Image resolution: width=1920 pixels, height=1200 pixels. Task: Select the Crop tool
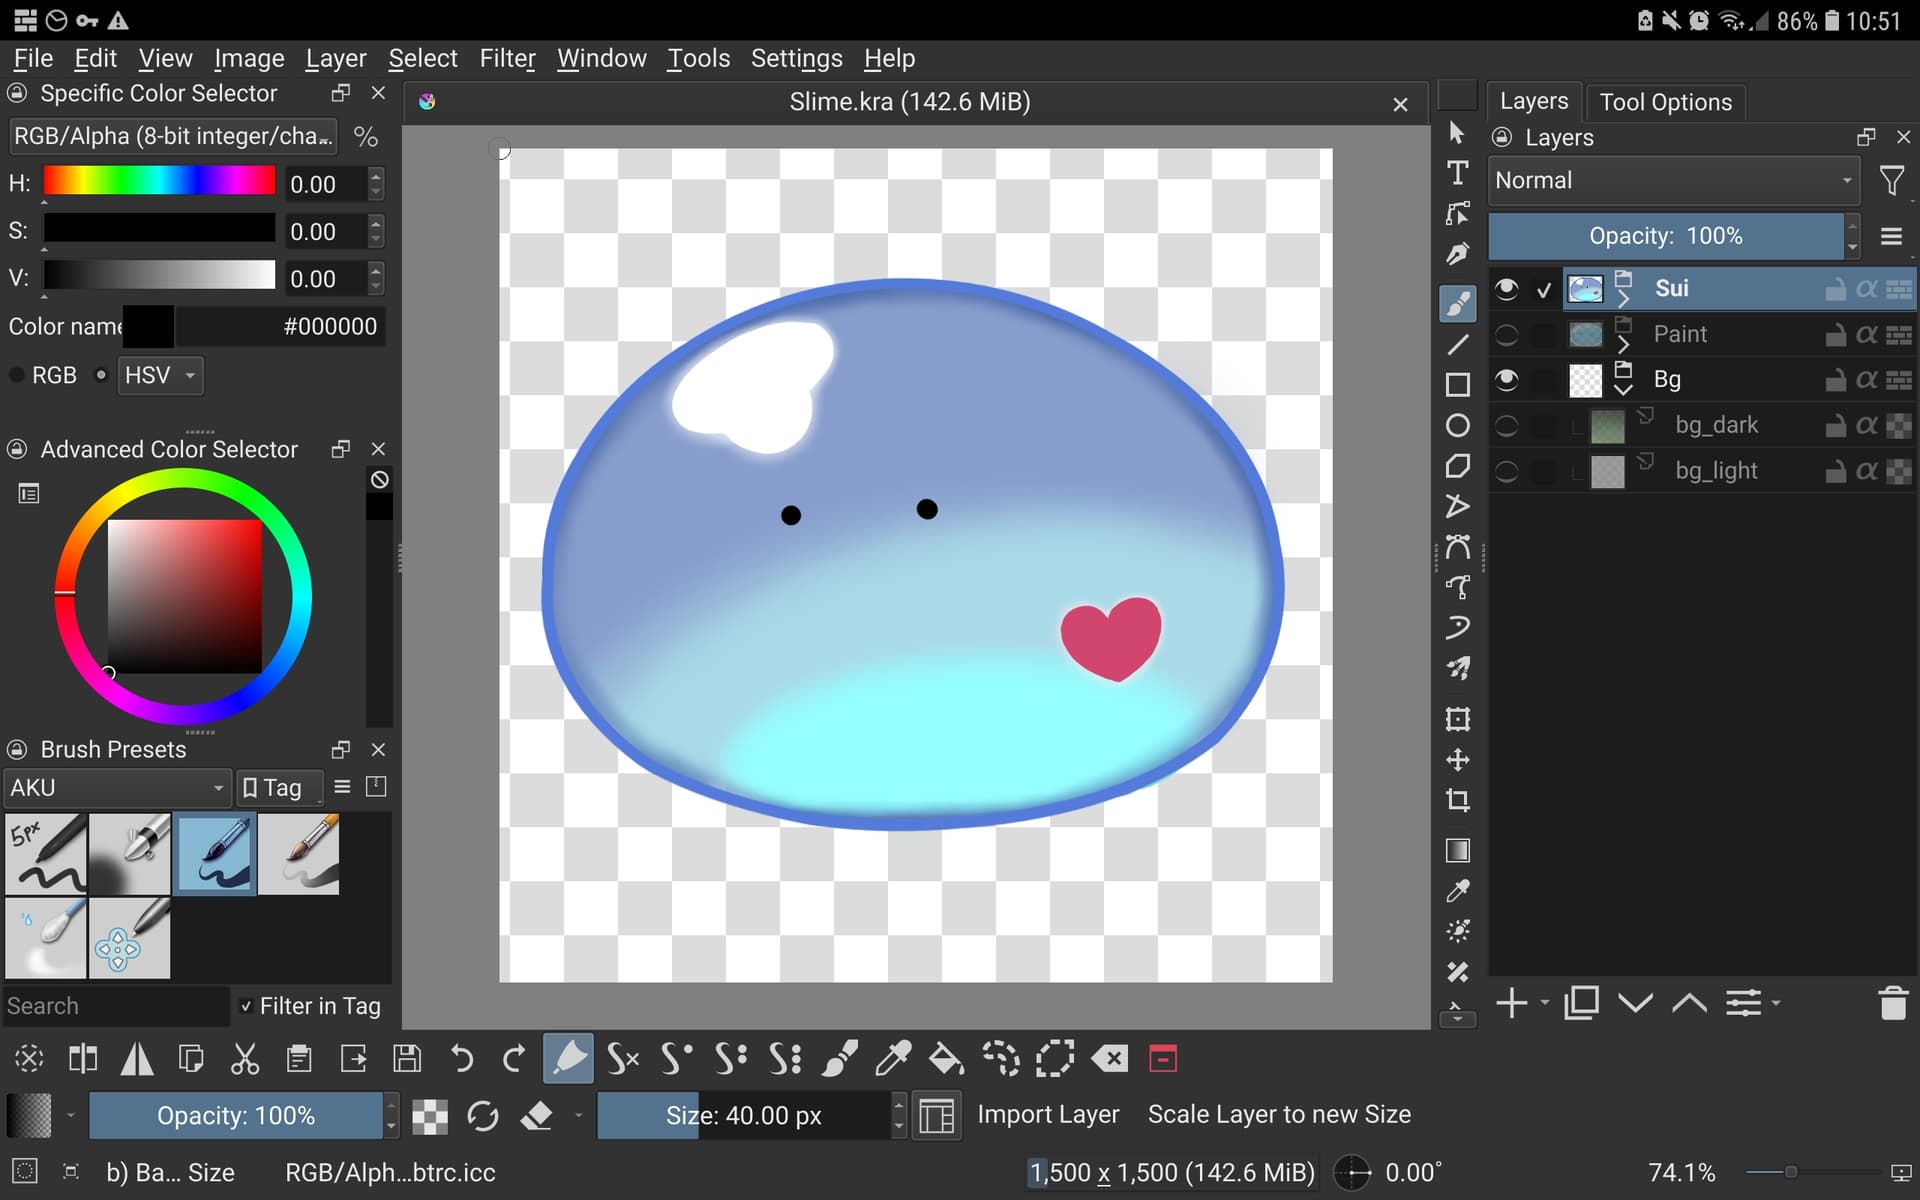[x=1457, y=800]
